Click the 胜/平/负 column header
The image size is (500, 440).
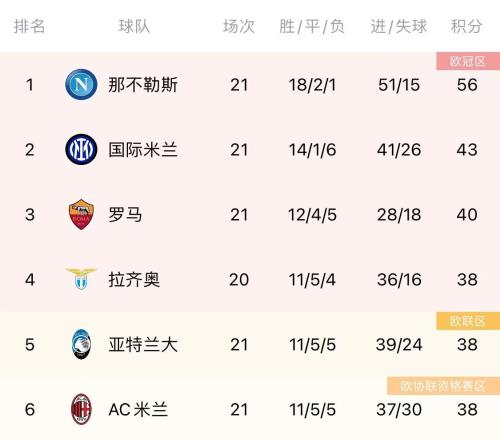[x=312, y=26]
